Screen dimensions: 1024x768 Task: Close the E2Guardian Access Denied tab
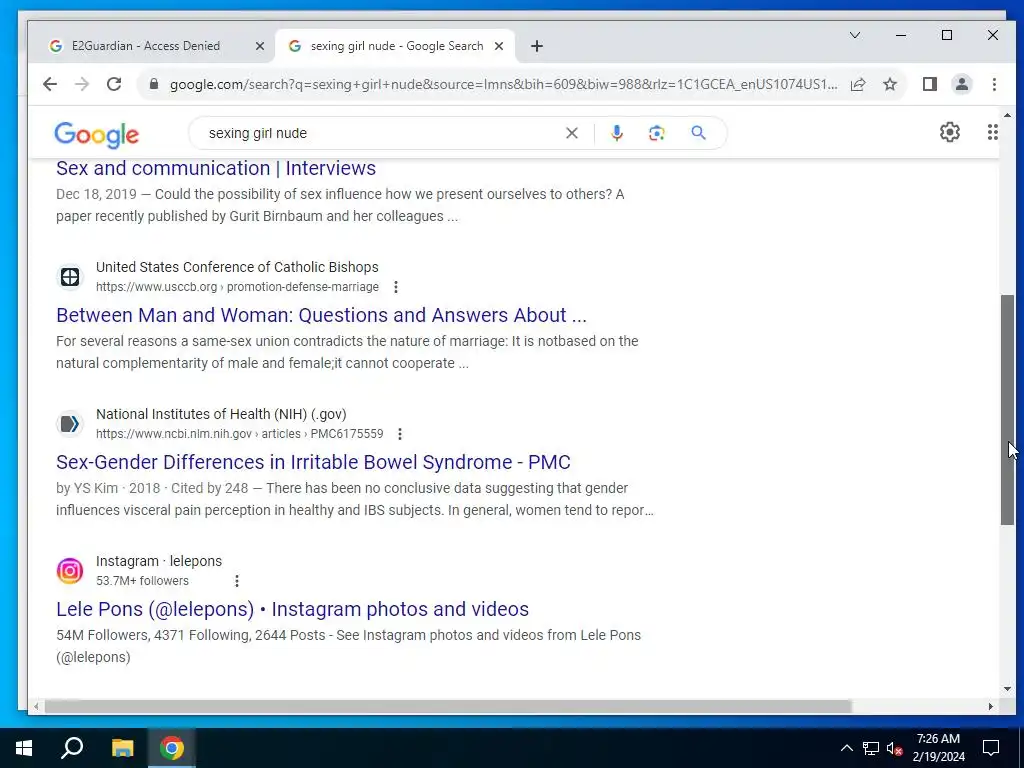coord(260,46)
